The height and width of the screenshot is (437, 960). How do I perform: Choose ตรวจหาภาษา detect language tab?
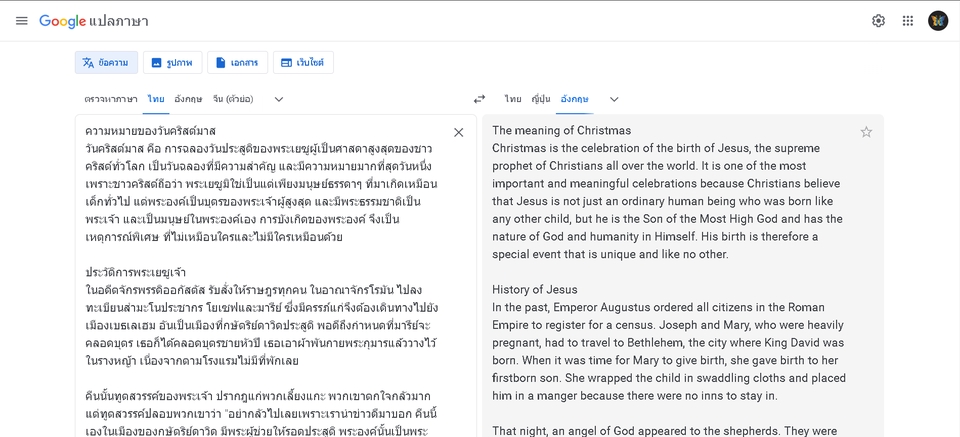click(x=111, y=99)
